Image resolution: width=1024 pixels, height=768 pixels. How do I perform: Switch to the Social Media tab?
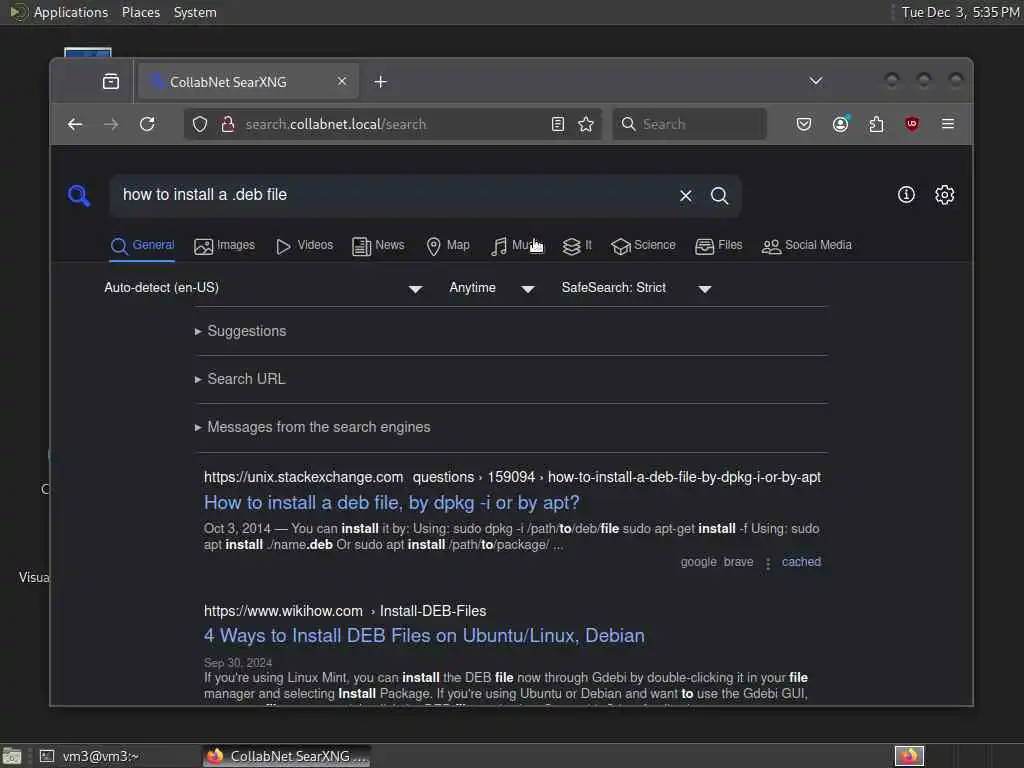coord(807,246)
